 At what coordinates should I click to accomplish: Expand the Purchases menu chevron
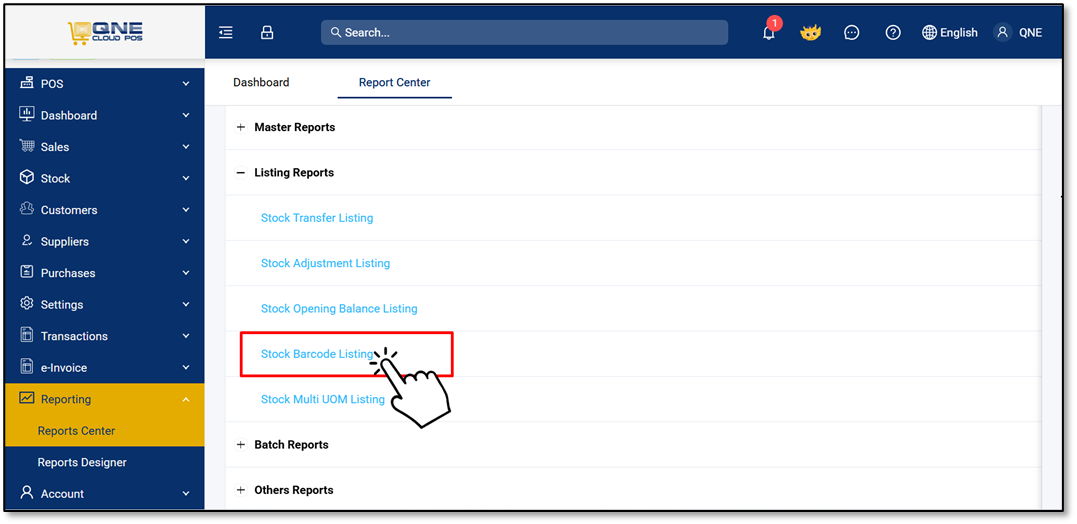(185, 273)
